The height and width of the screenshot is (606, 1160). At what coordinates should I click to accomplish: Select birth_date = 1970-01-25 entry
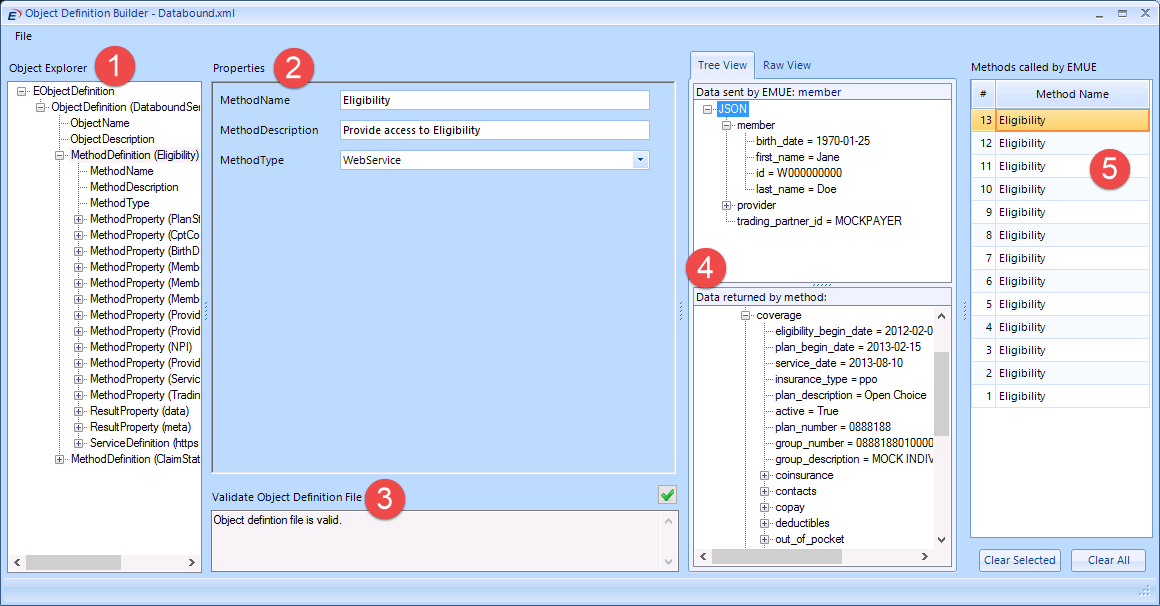click(x=813, y=141)
